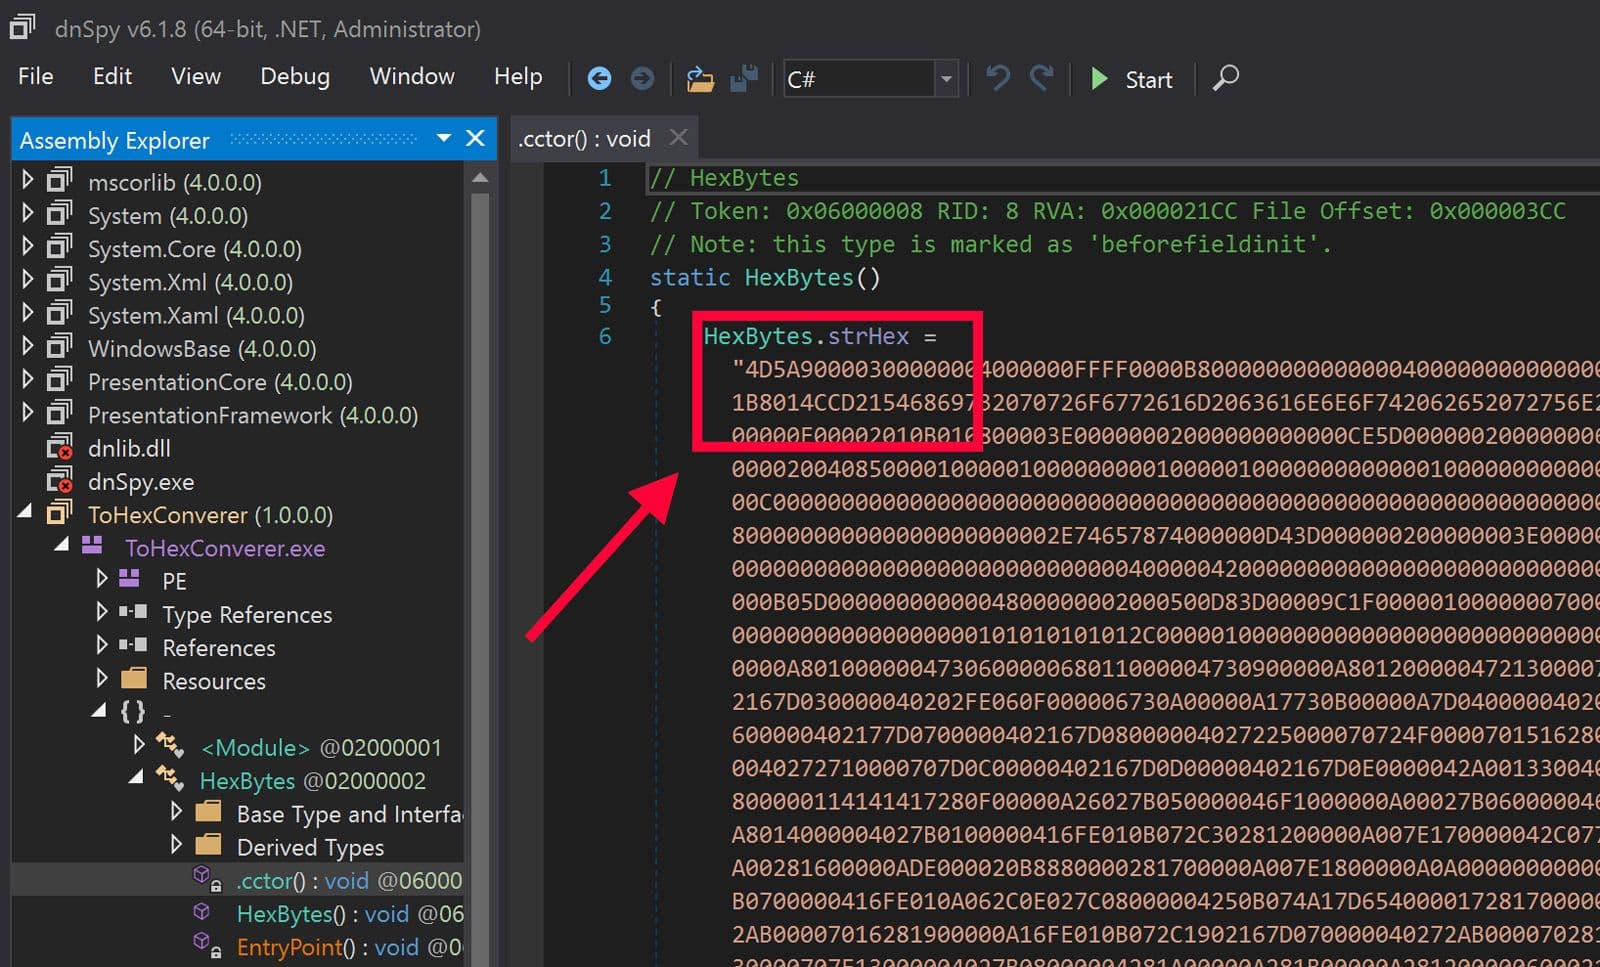Expand the PE node

click(101, 578)
